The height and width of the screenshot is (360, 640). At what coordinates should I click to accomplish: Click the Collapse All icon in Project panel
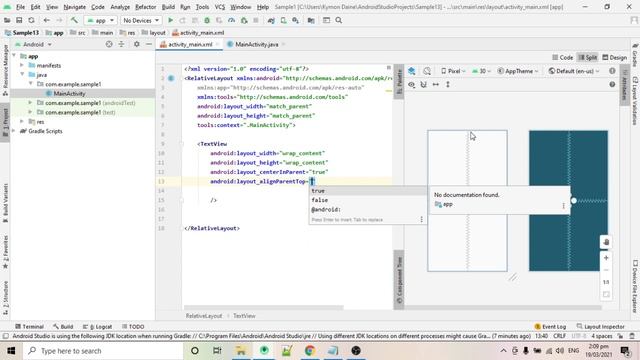click(x=121, y=44)
